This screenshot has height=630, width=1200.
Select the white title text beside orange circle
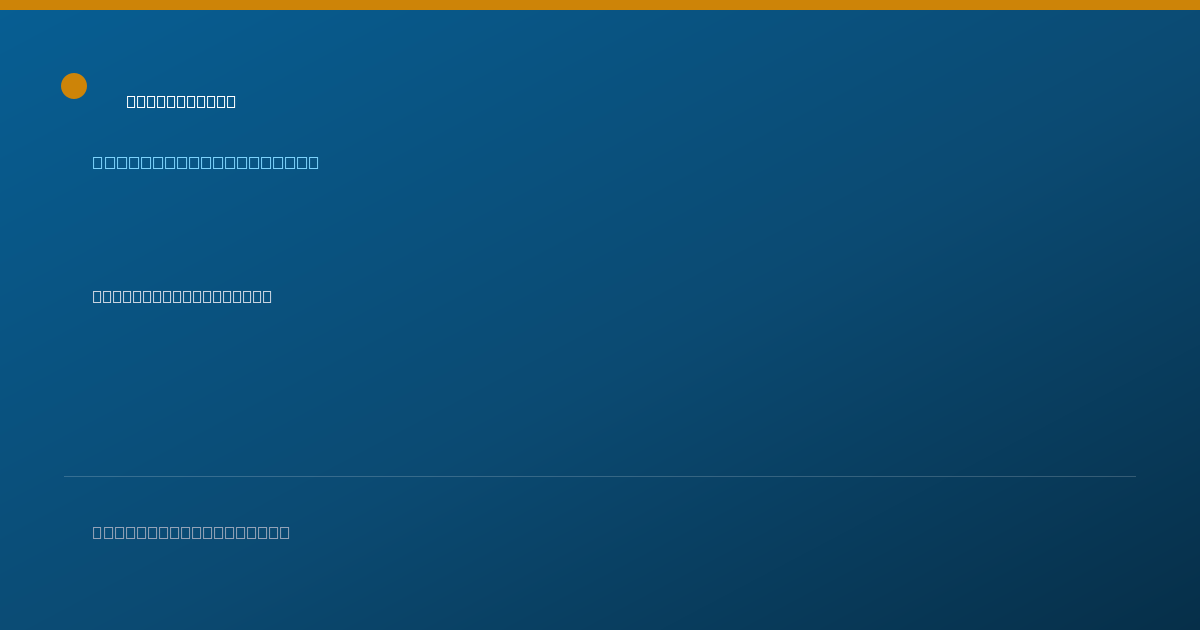(x=181, y=101)
